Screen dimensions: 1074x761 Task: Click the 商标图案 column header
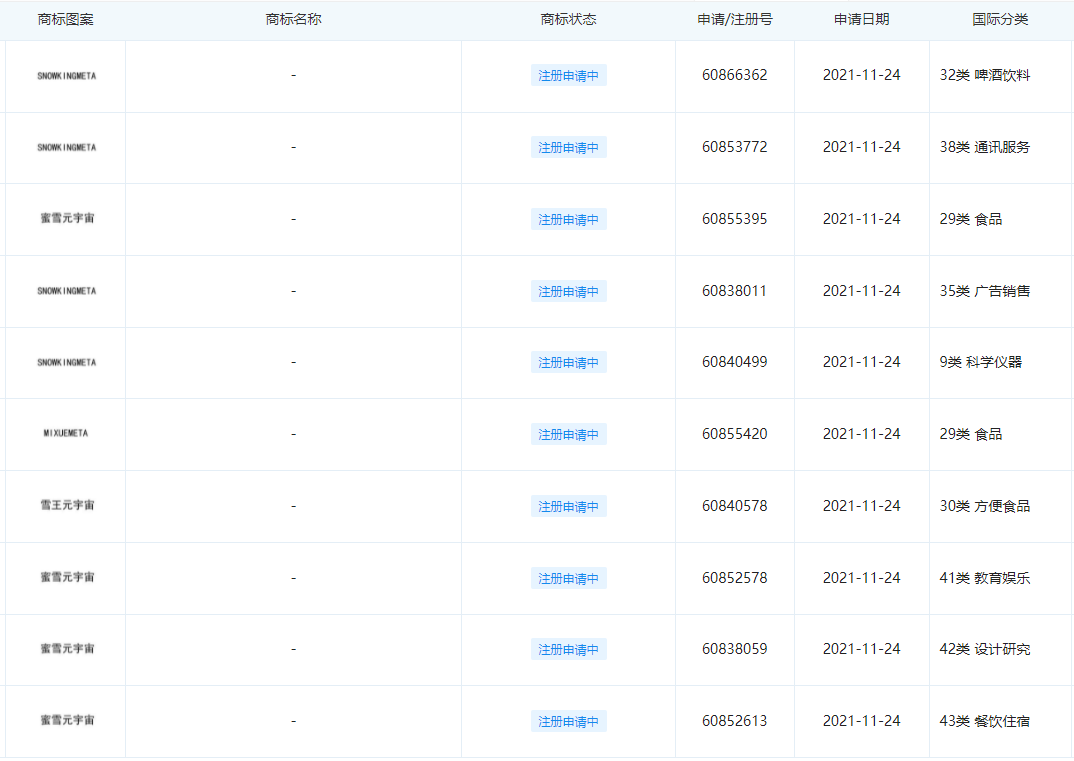point(65,20)
